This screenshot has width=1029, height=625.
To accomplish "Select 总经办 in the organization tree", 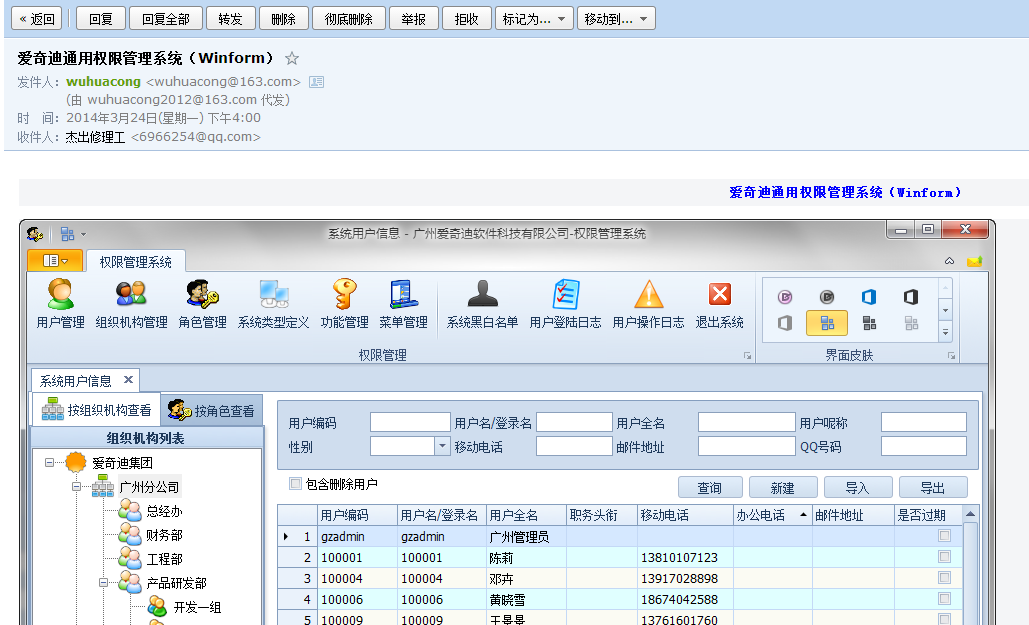I will coord(164,511).
